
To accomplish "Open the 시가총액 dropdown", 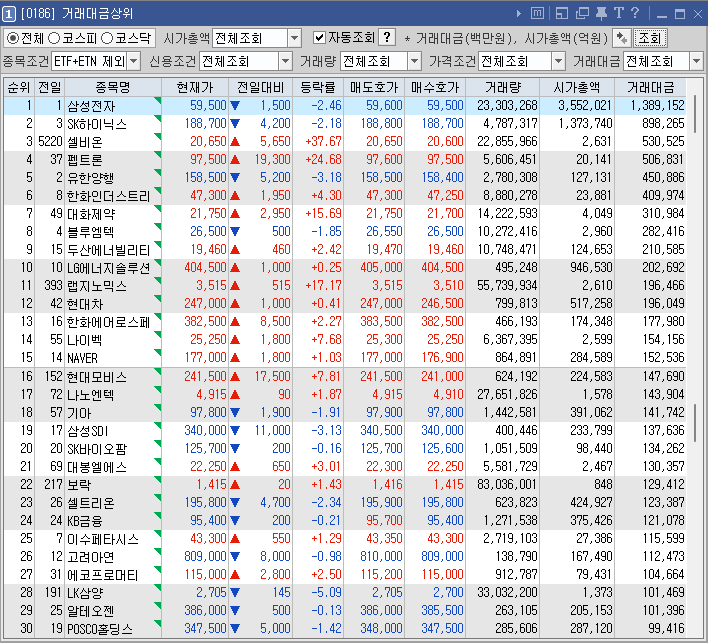I will pos(294,38).
